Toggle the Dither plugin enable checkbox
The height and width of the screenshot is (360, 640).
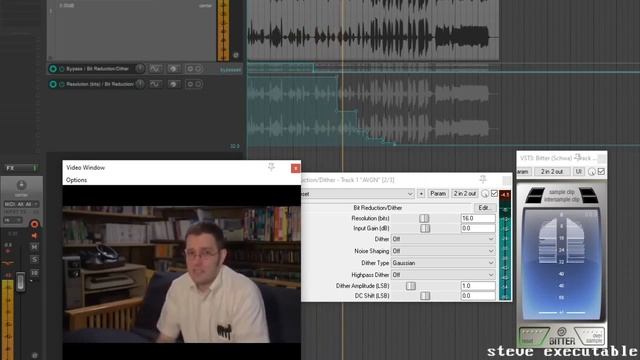pos(494,194)
